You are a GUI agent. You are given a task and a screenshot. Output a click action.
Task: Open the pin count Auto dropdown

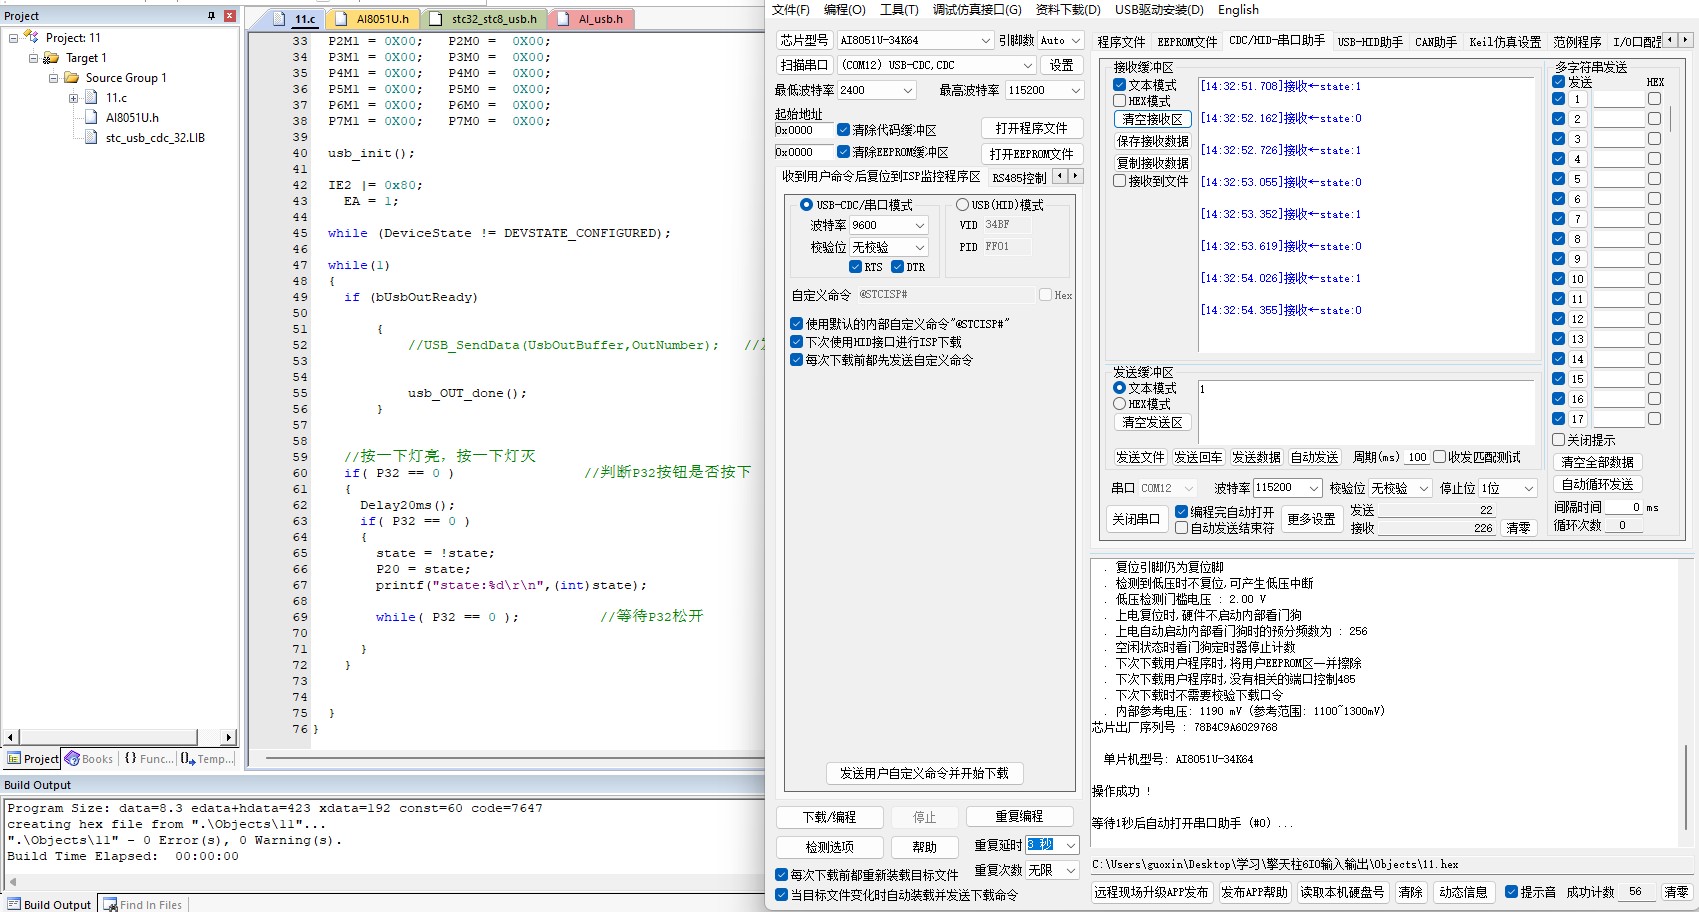(x=1075, y=40)
